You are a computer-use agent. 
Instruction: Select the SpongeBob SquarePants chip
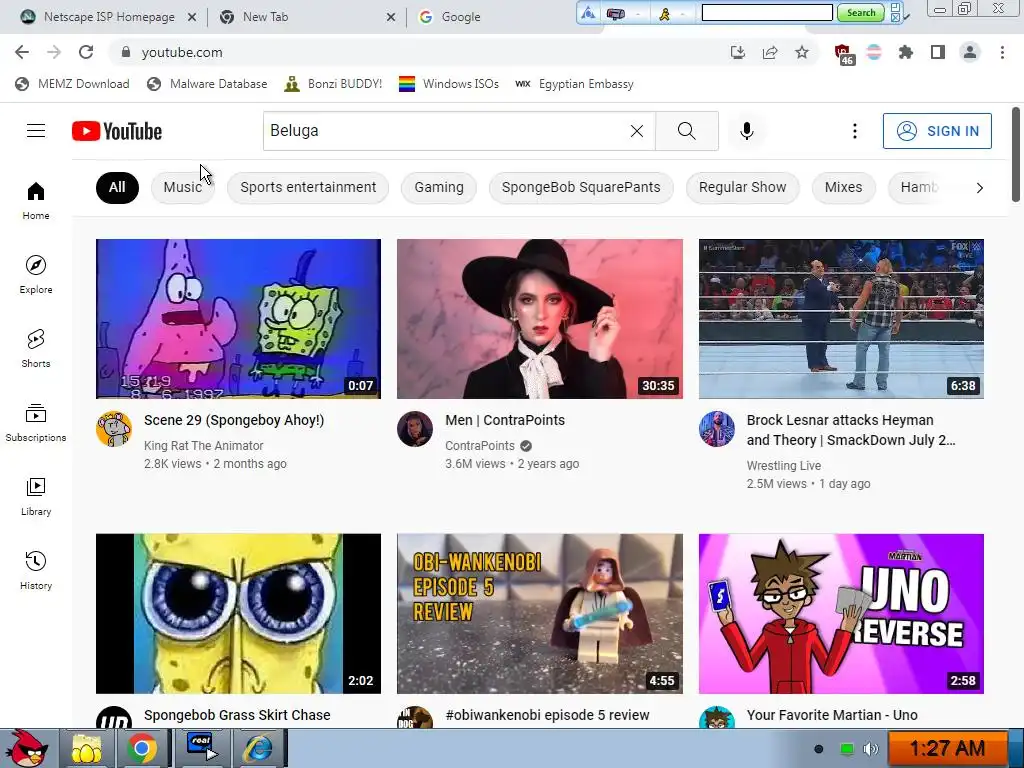(x=581, y=187)
